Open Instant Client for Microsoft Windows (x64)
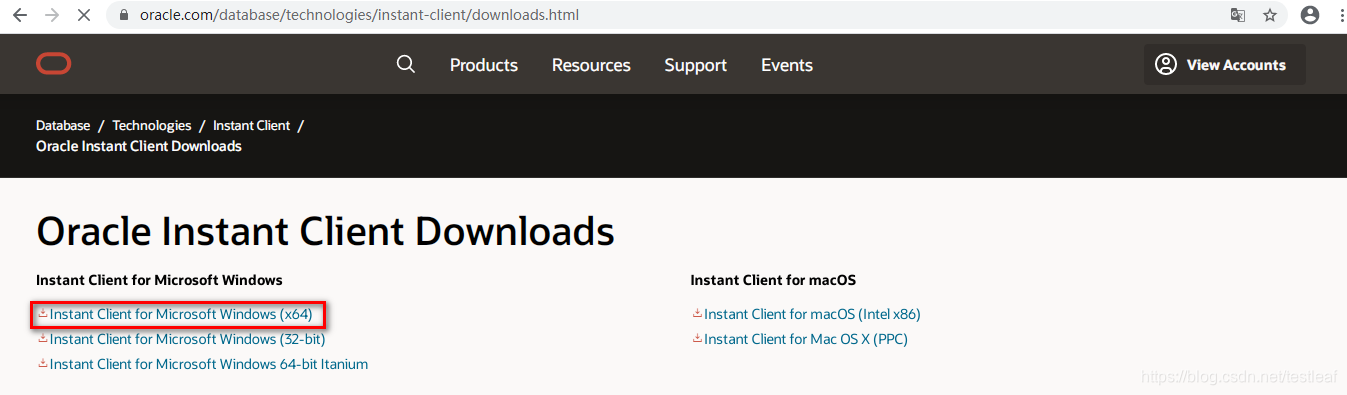The image size is (1347, 395). tap(181, 314)
